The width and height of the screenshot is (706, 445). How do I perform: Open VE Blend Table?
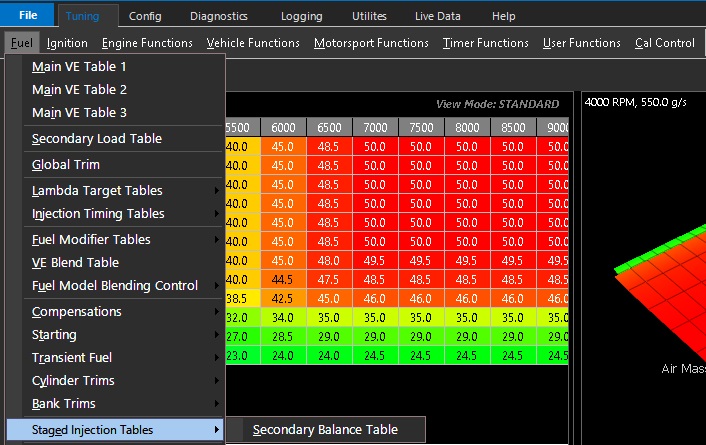point(116,263)
